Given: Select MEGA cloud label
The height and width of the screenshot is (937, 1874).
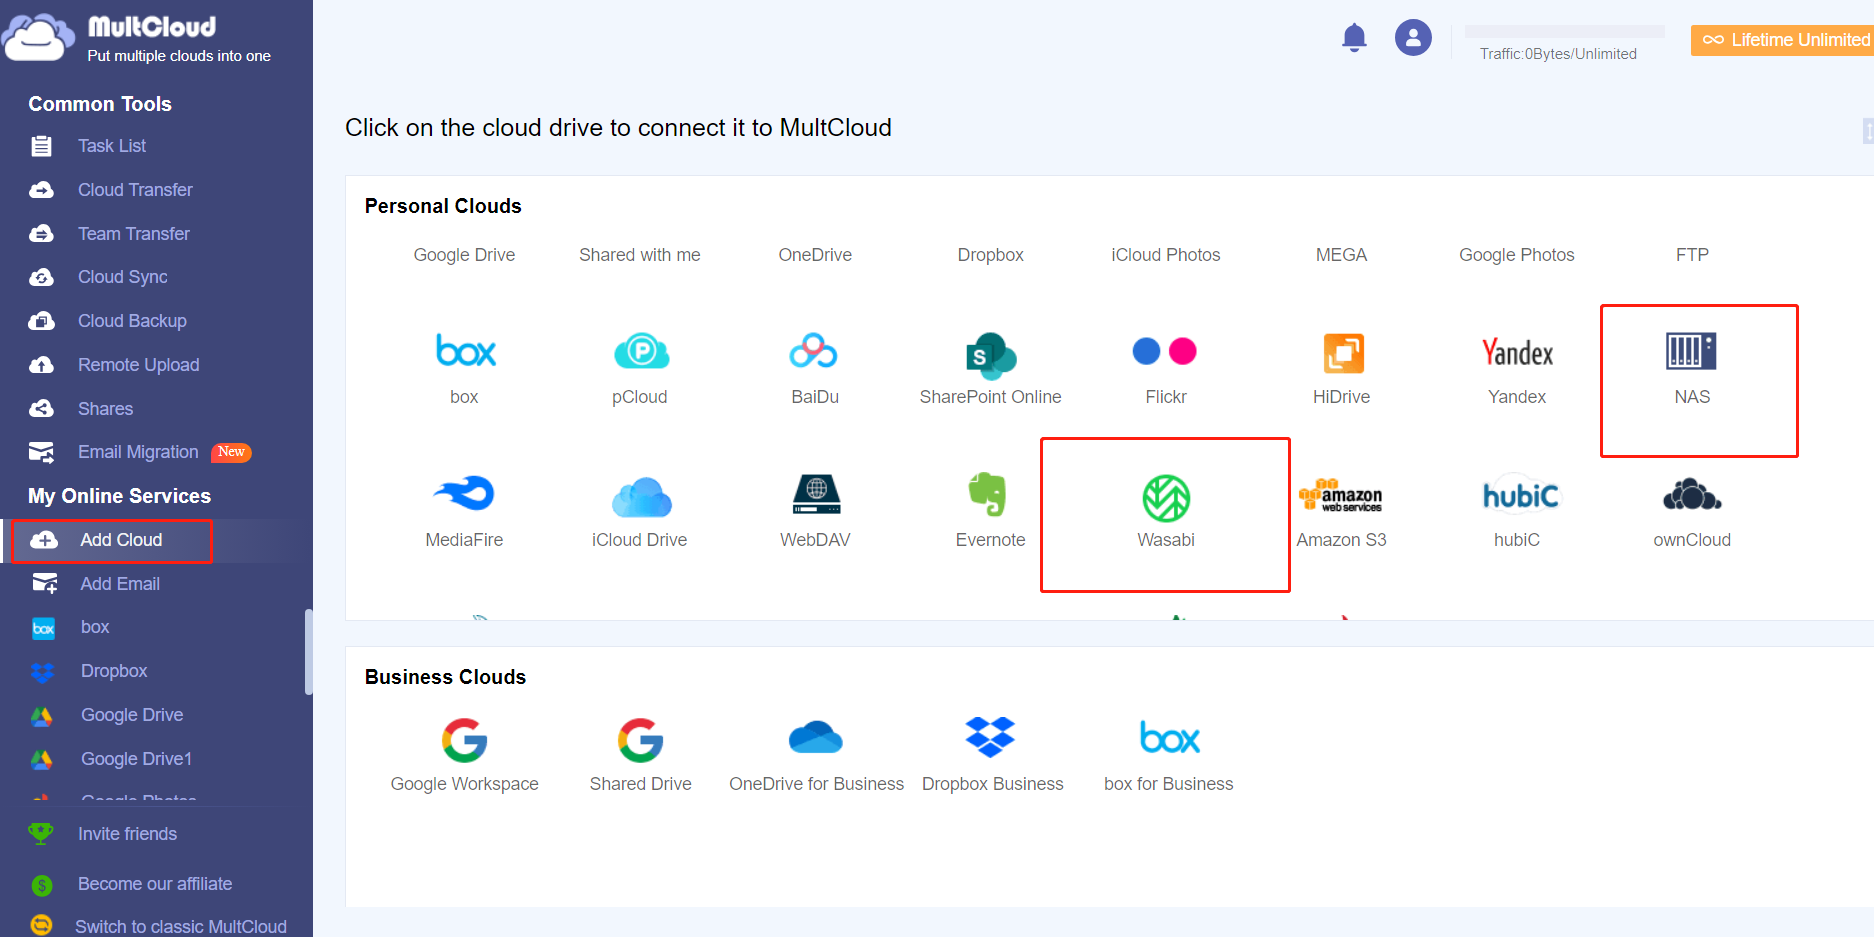Looking at the screenshot, I should click(1341, 255).
